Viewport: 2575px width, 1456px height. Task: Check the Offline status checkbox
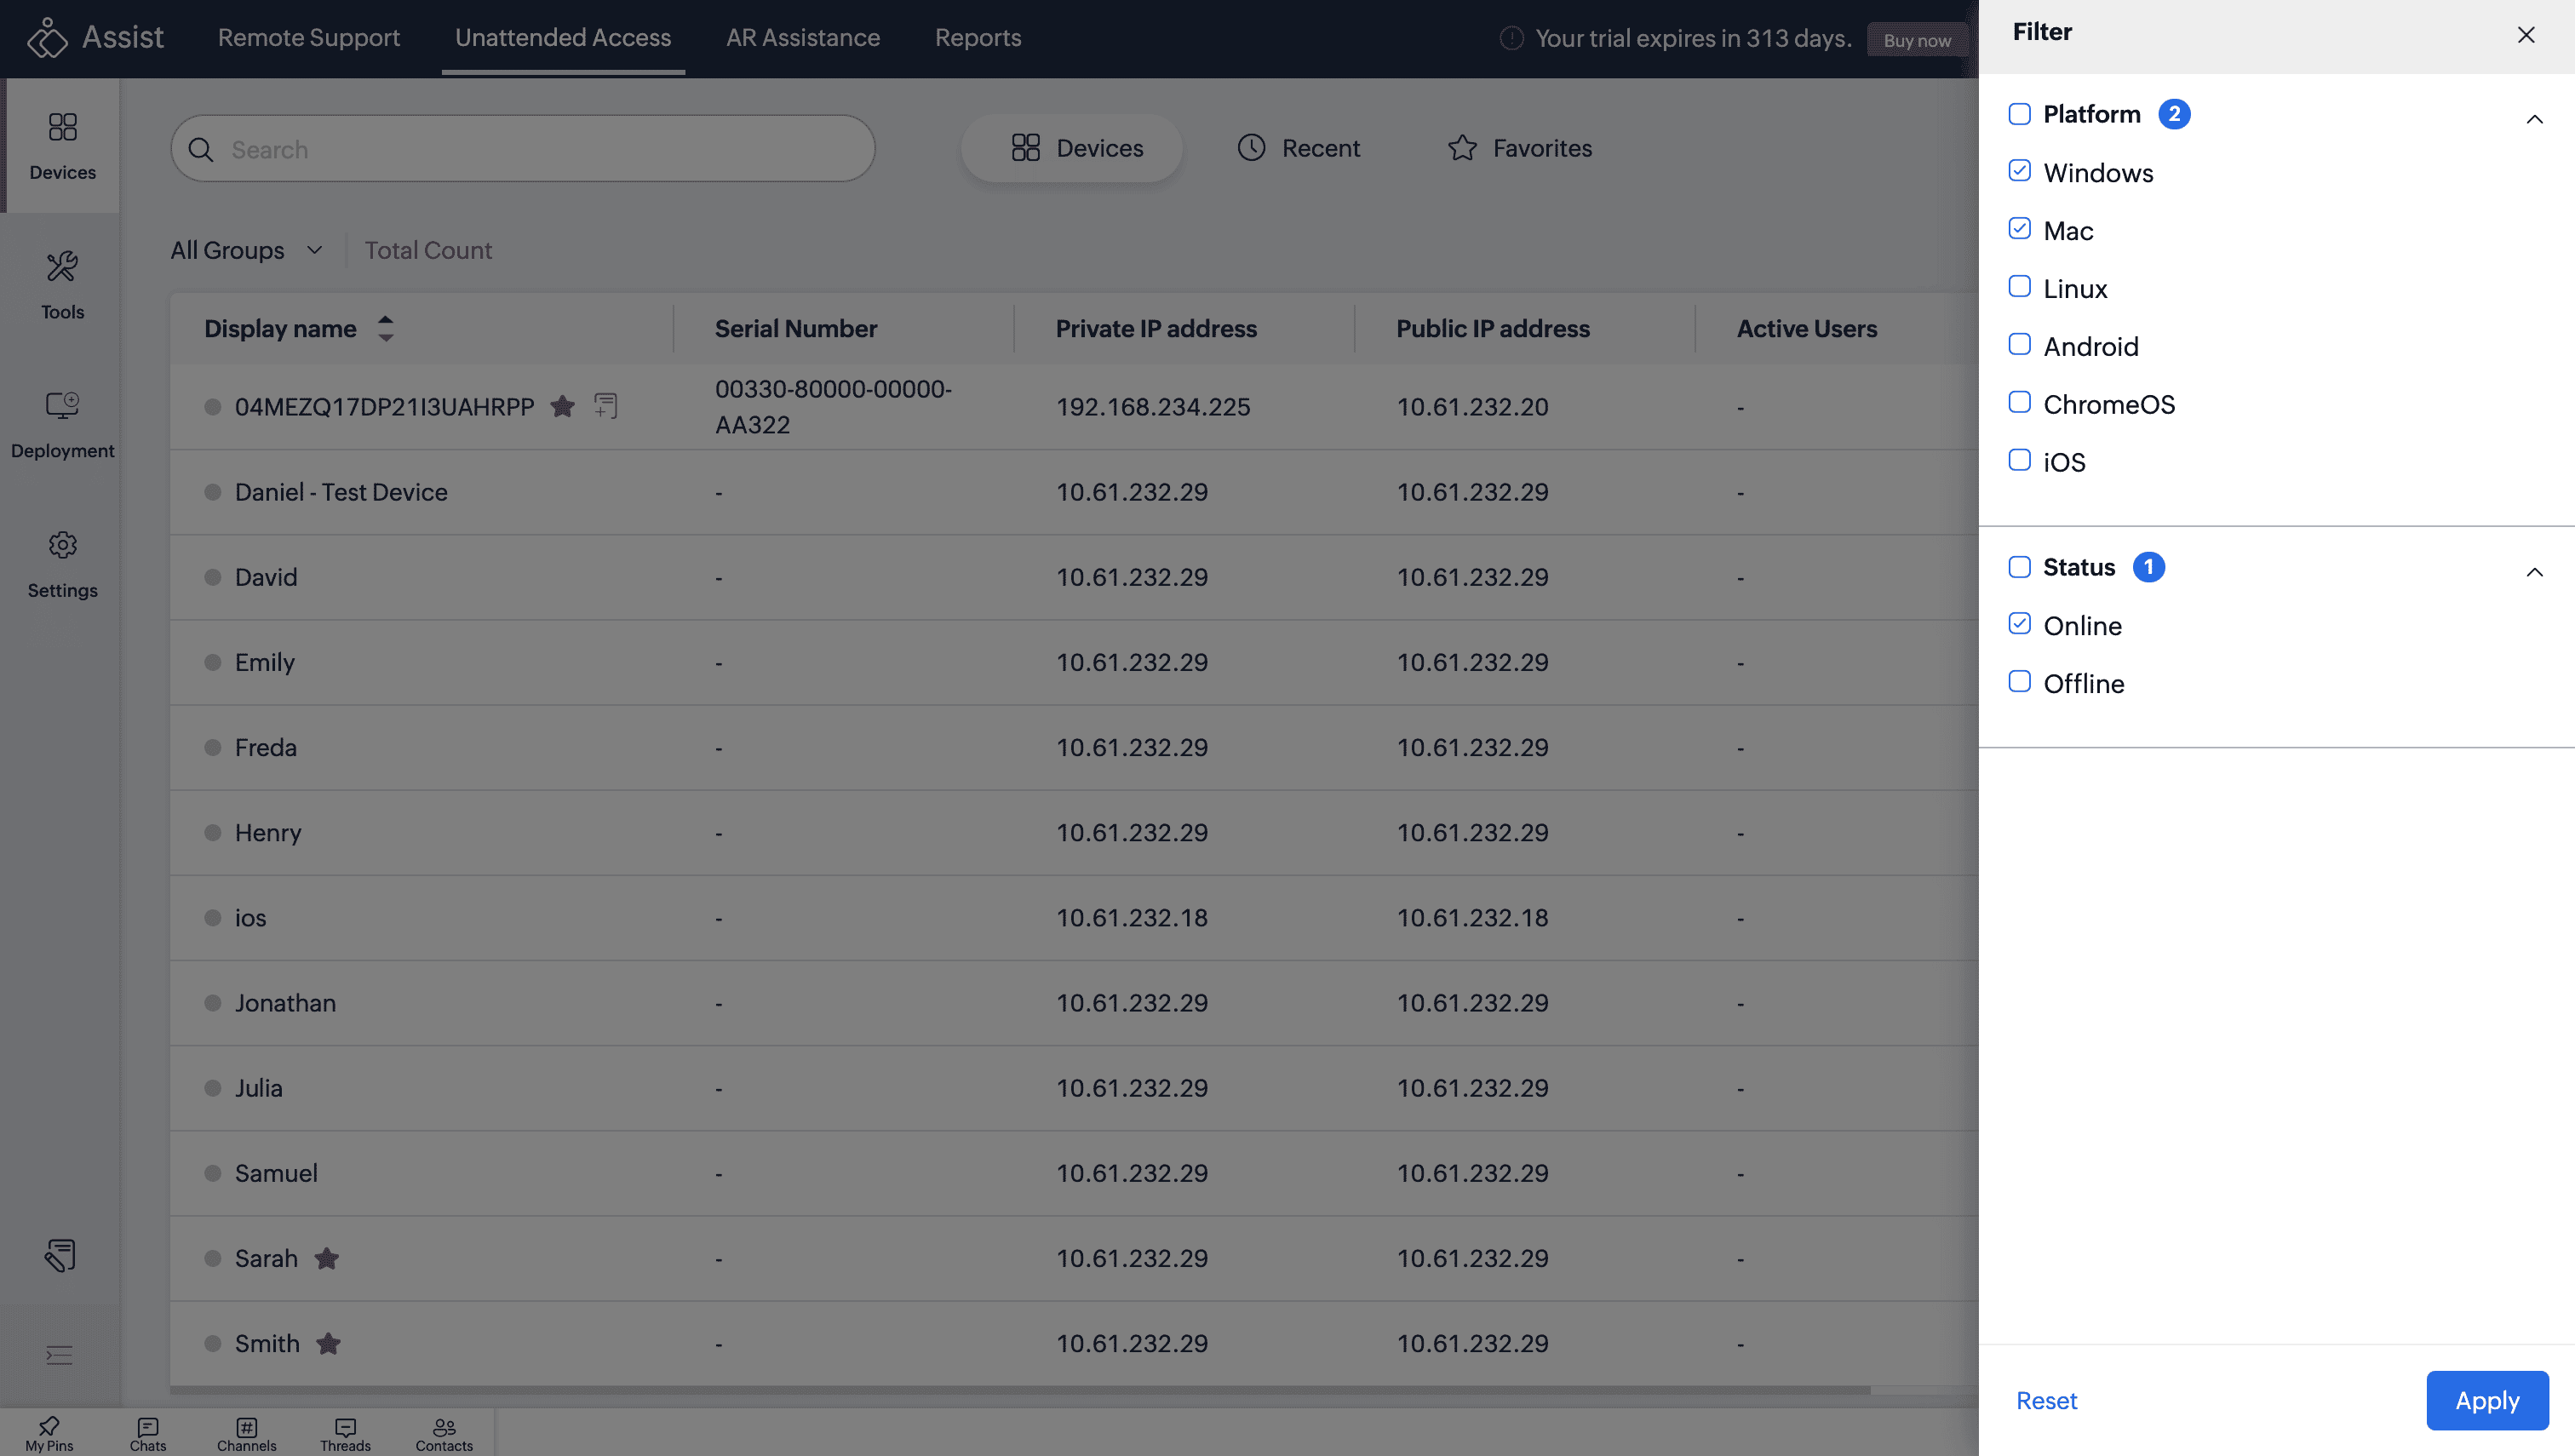pyautogui.click(x=2019, y=682)
